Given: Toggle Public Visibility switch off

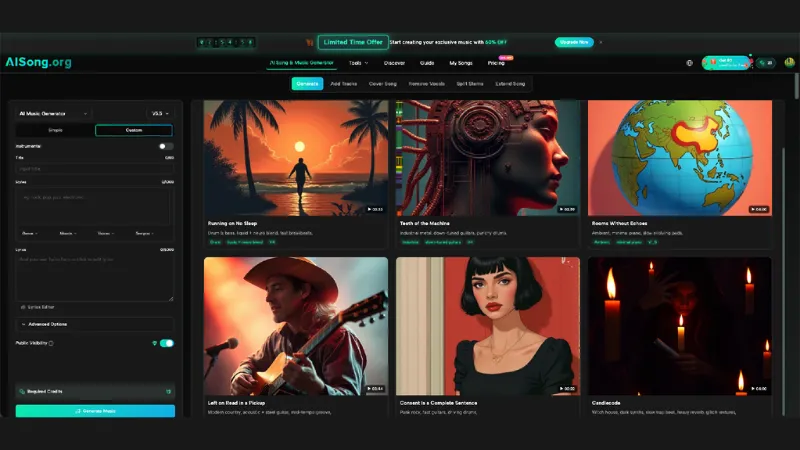Looking at the screenshot, I should coord(167,343).
